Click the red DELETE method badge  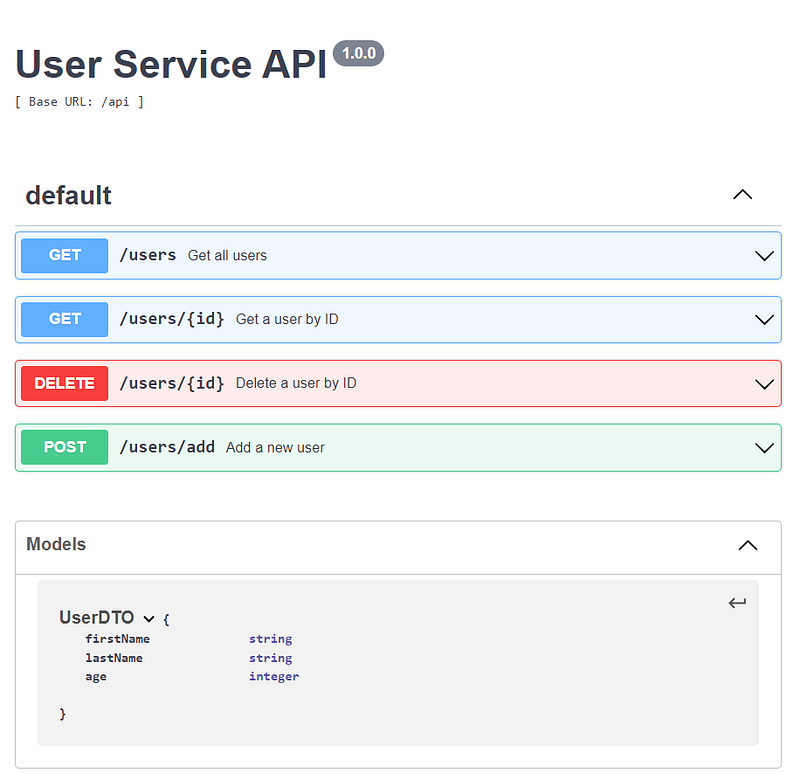(x=64, y=383)
